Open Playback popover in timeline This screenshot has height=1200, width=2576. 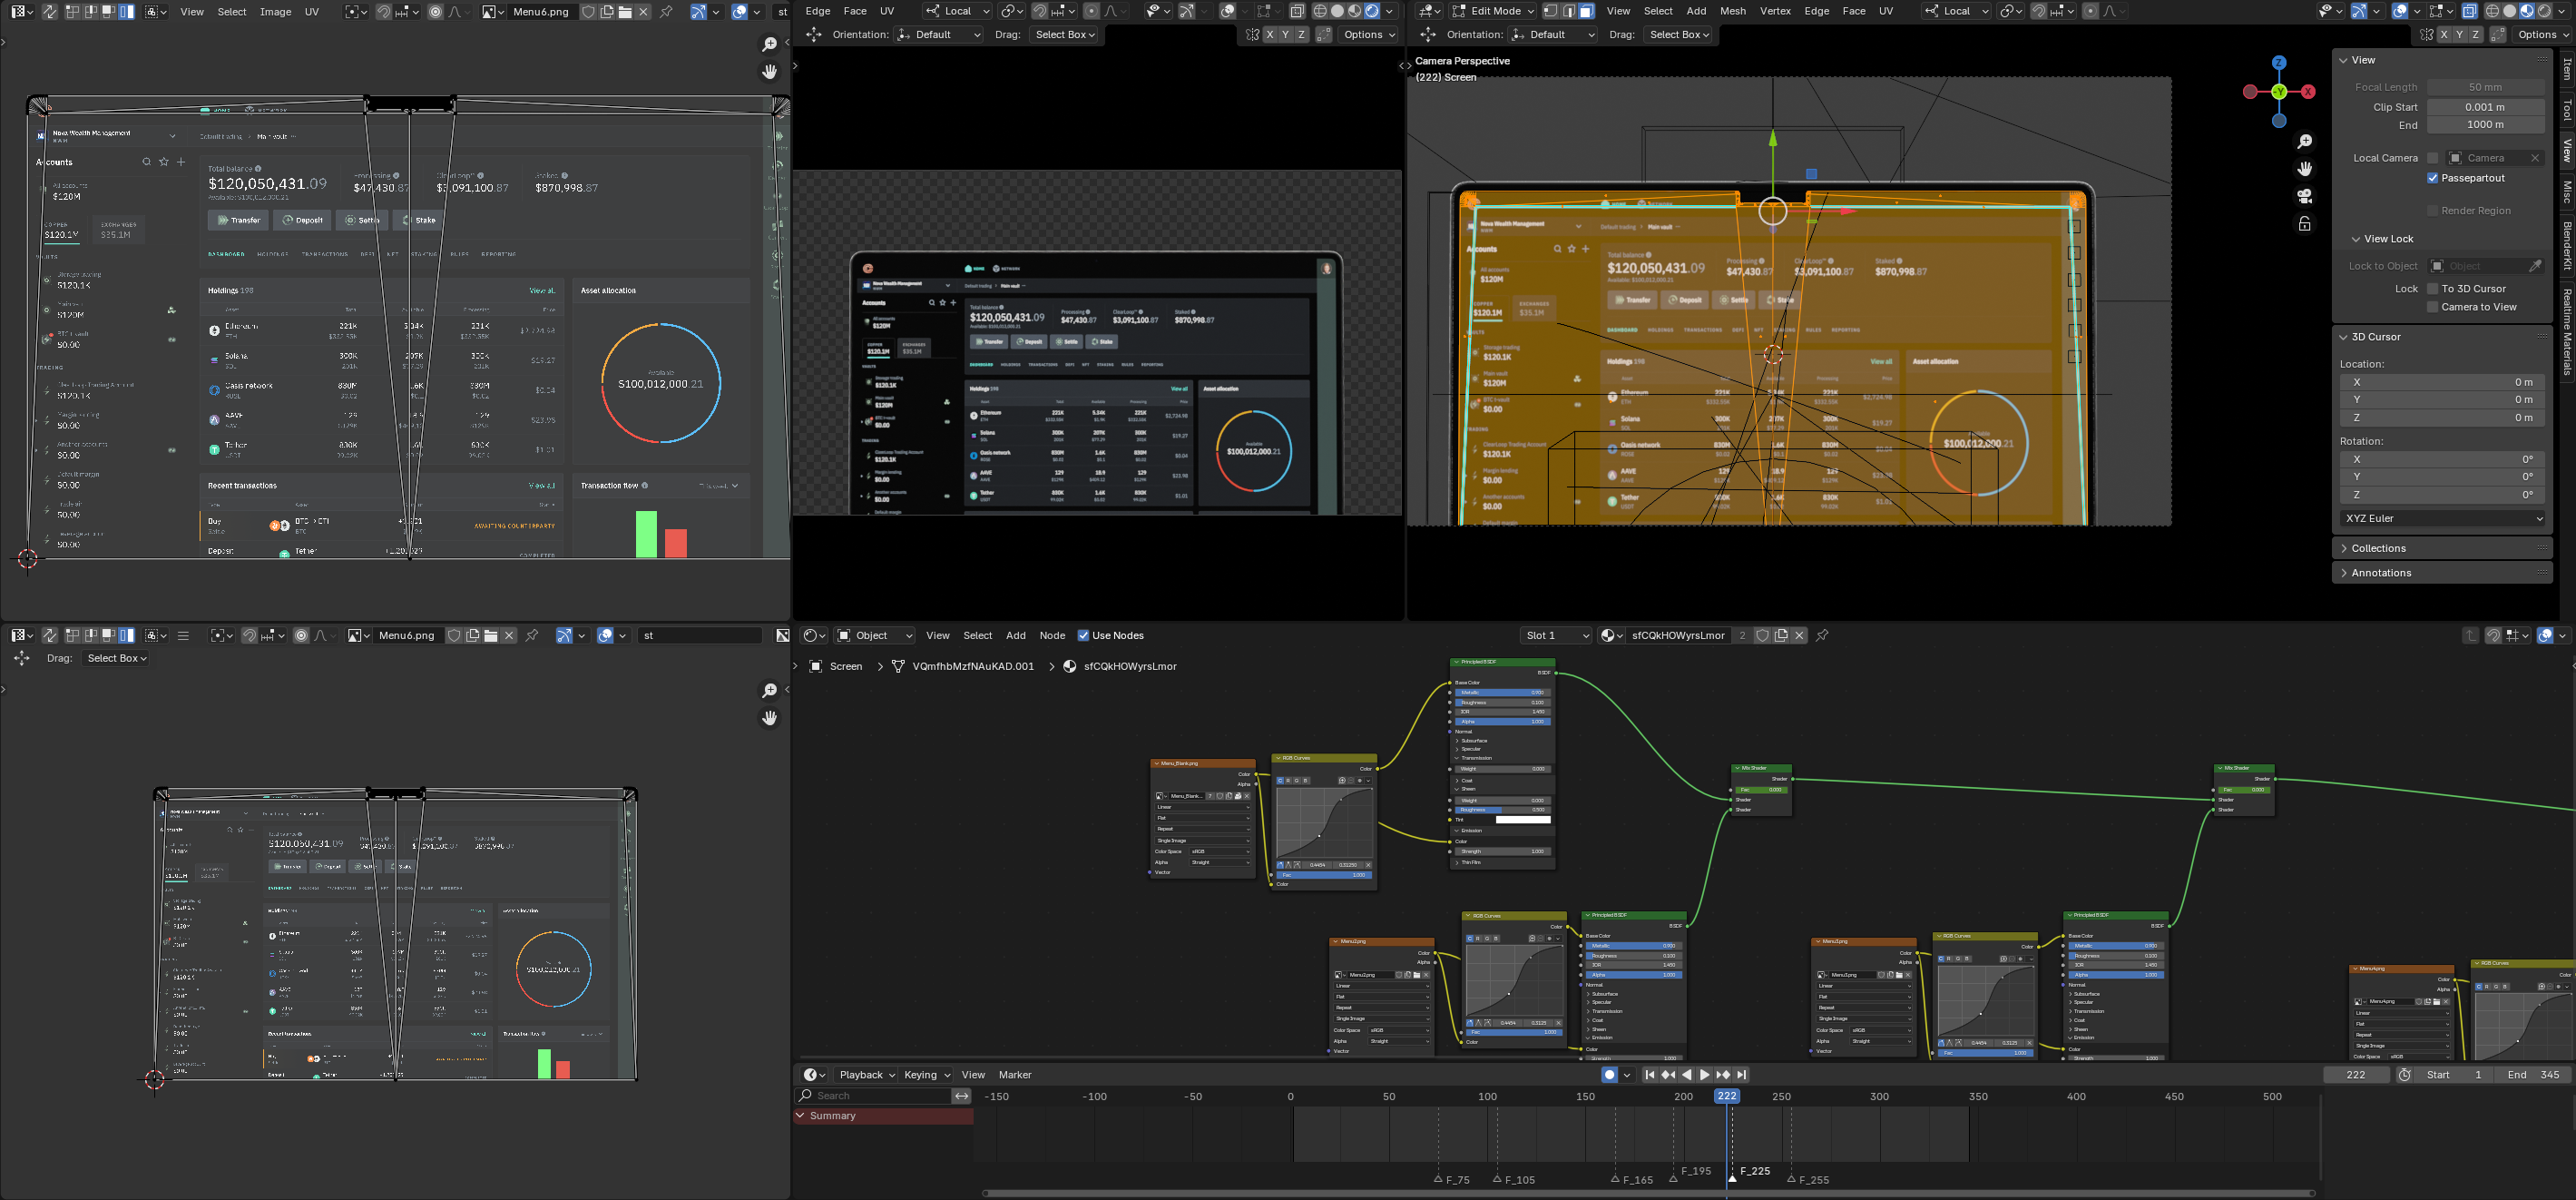pyautogui.click(x=866, y=1075)
